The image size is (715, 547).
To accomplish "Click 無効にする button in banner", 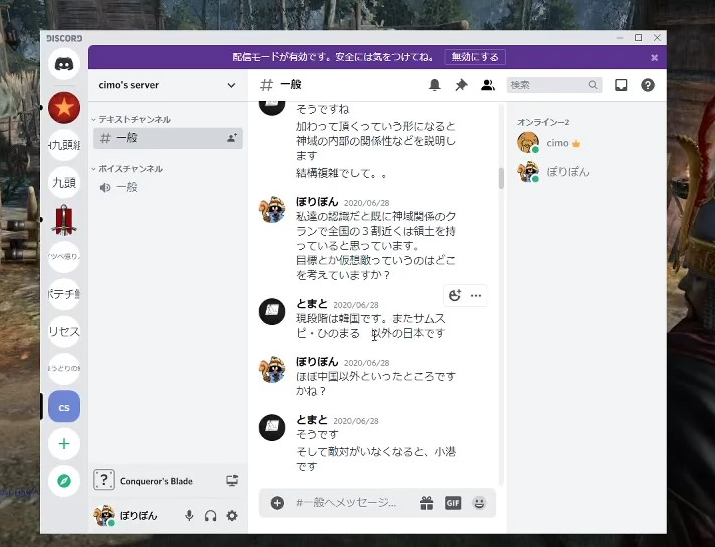I will [475, 57].
